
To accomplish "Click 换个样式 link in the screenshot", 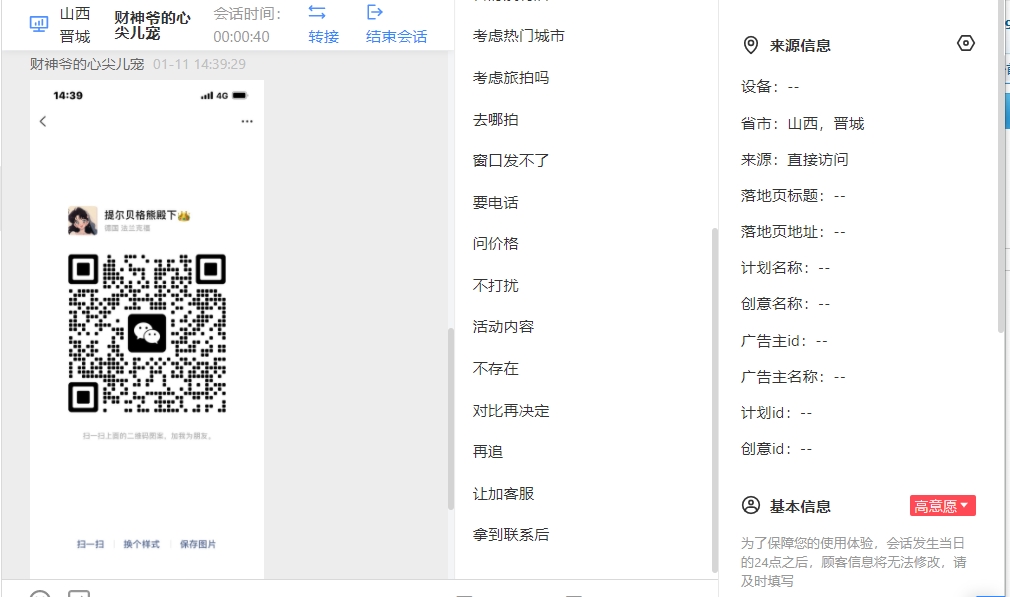I will tap(141, 544).
